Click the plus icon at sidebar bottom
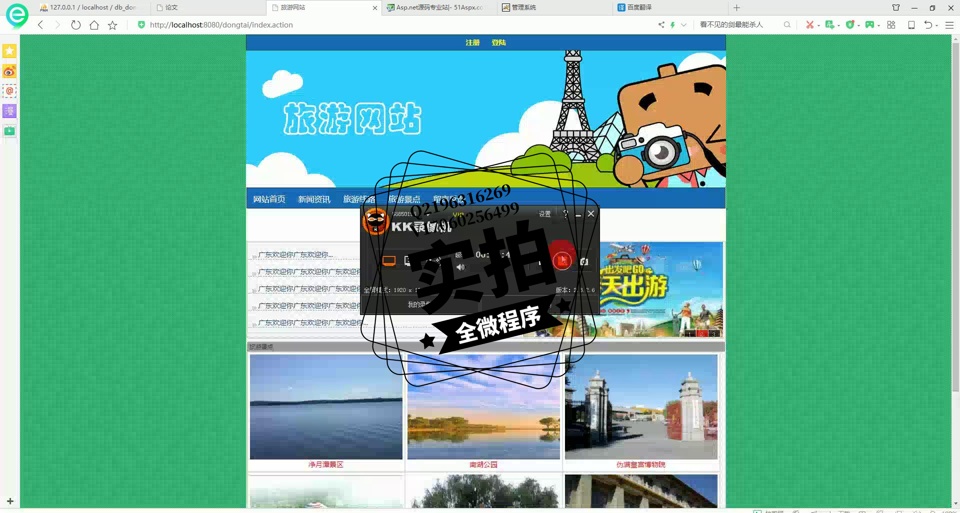 pyautogui.click(x=9, y=501)
